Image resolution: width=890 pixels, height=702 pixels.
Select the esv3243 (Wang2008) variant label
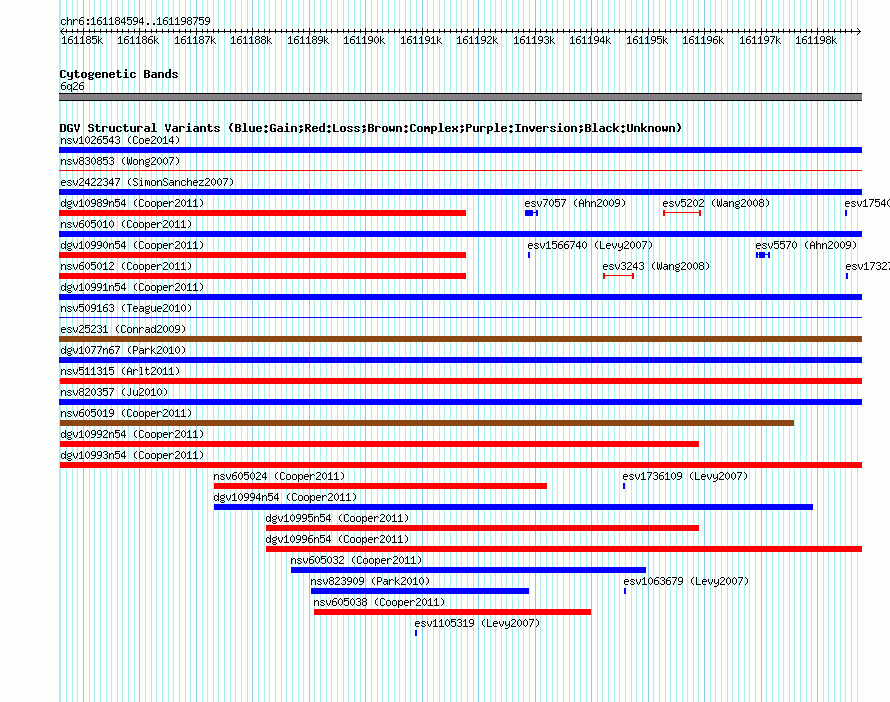(x=656, y=266)
